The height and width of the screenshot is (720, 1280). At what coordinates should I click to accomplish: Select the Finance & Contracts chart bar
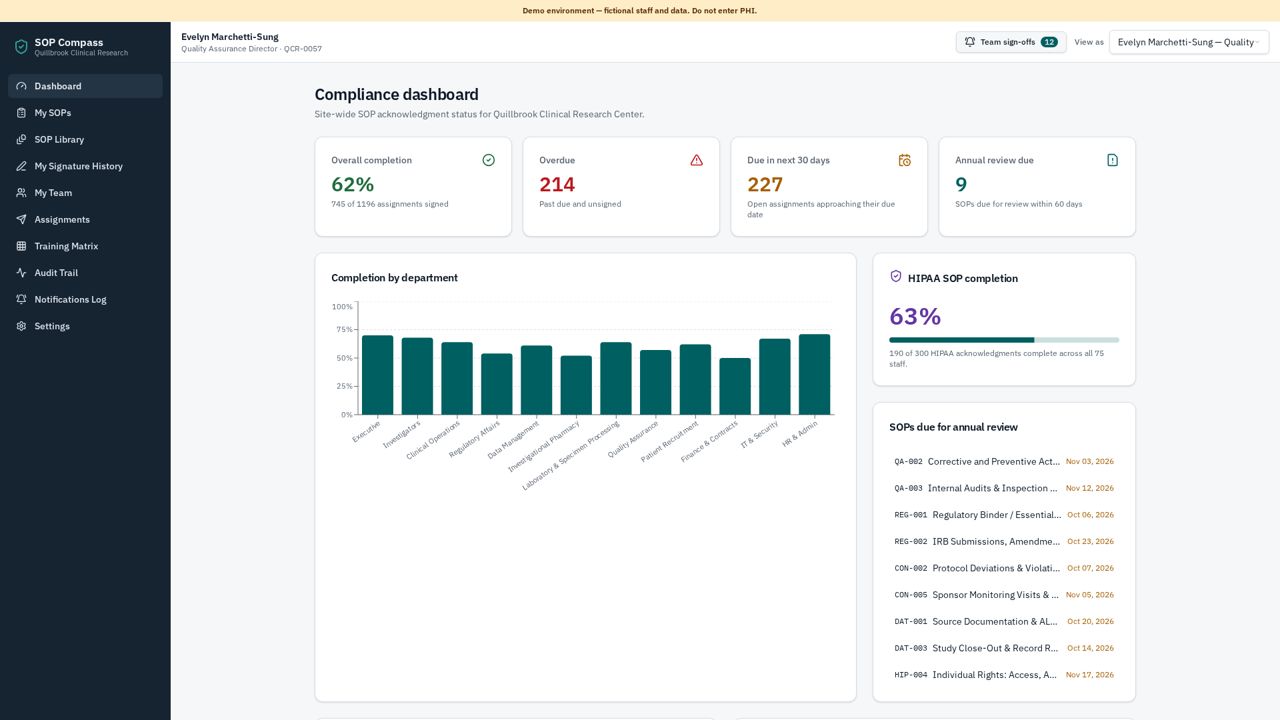[735, 386]
